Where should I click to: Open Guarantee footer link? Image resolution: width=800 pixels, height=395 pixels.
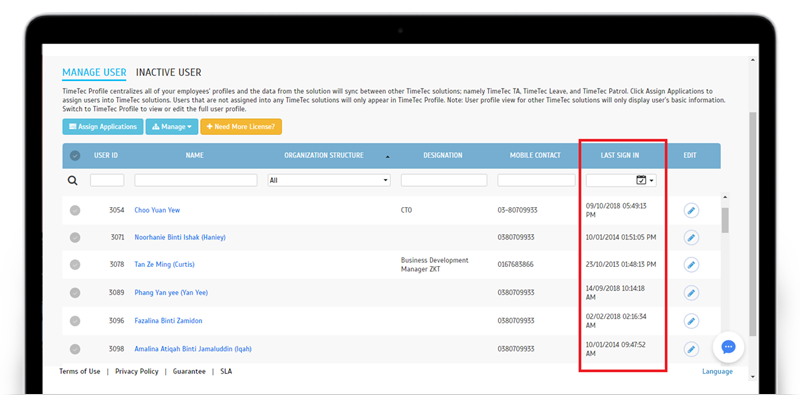tap(189, 372)
